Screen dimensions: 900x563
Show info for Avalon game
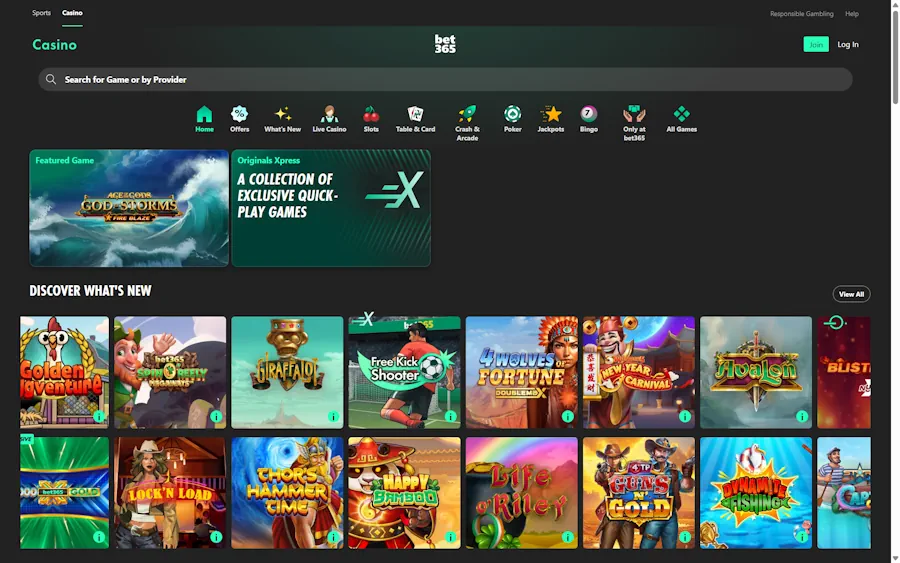[x=802, y=416]
